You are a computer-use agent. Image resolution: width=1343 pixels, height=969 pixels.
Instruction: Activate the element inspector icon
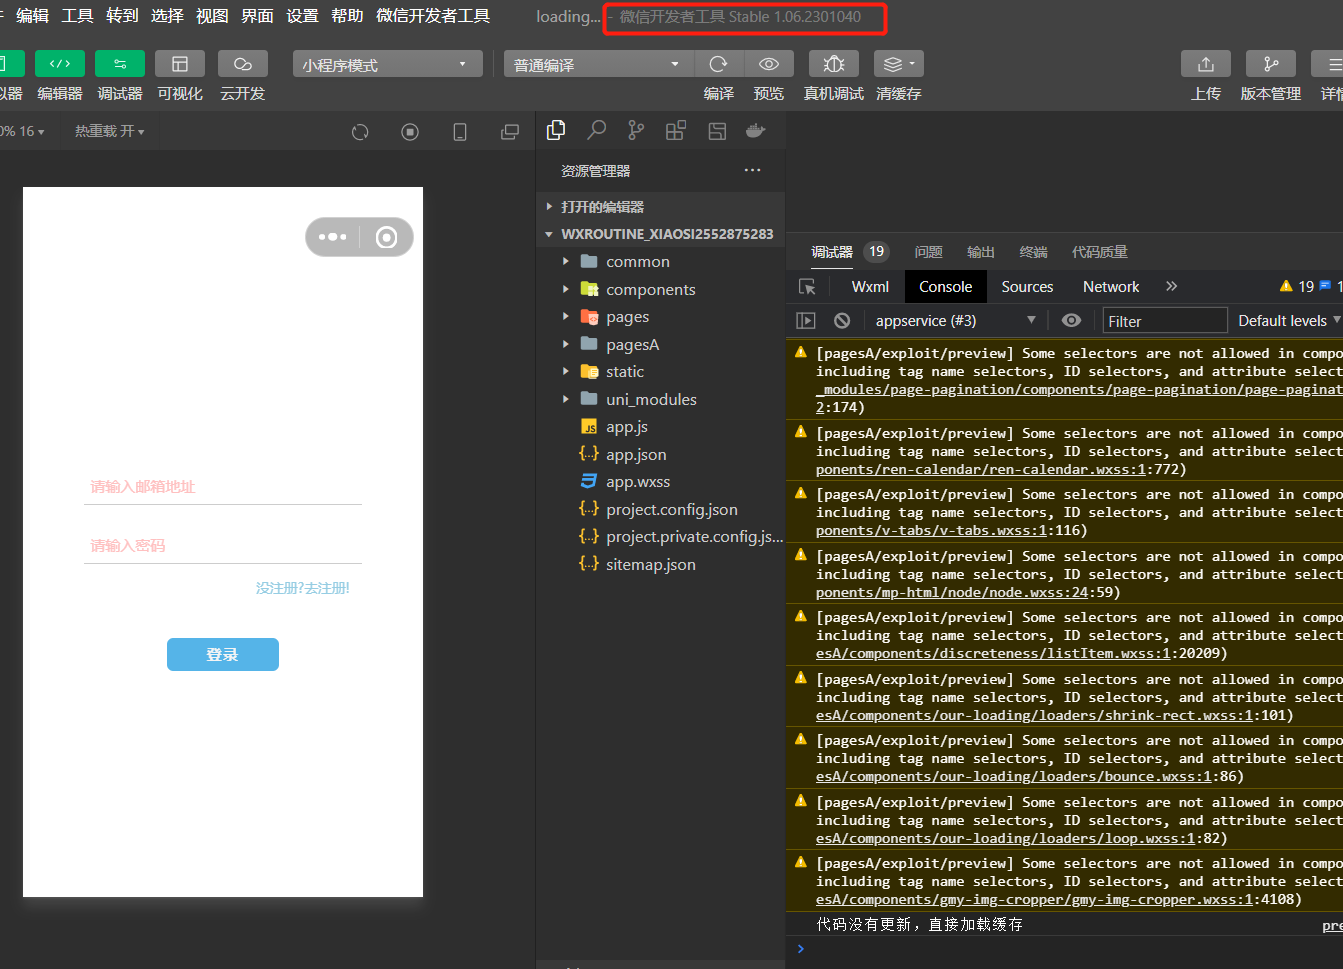tap(807, 287)
